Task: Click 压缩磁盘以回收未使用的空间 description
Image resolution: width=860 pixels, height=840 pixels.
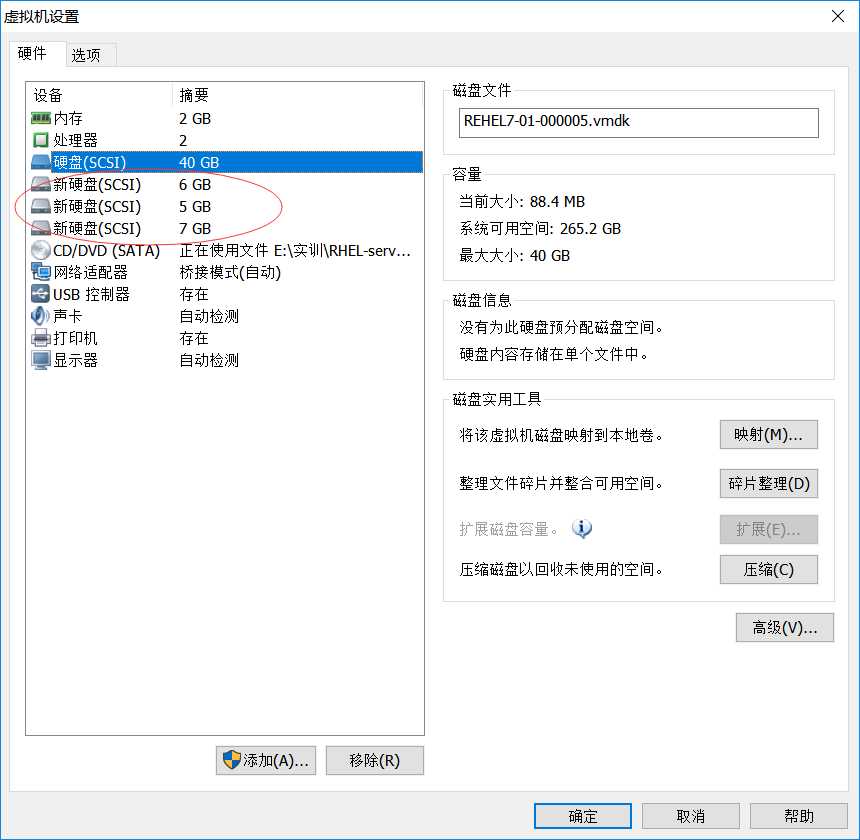Action: [561, 570]
